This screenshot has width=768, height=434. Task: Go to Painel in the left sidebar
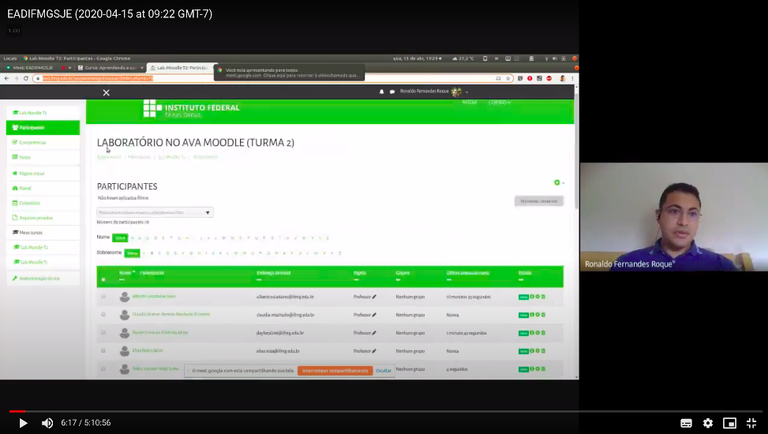(x=25, y=188)
